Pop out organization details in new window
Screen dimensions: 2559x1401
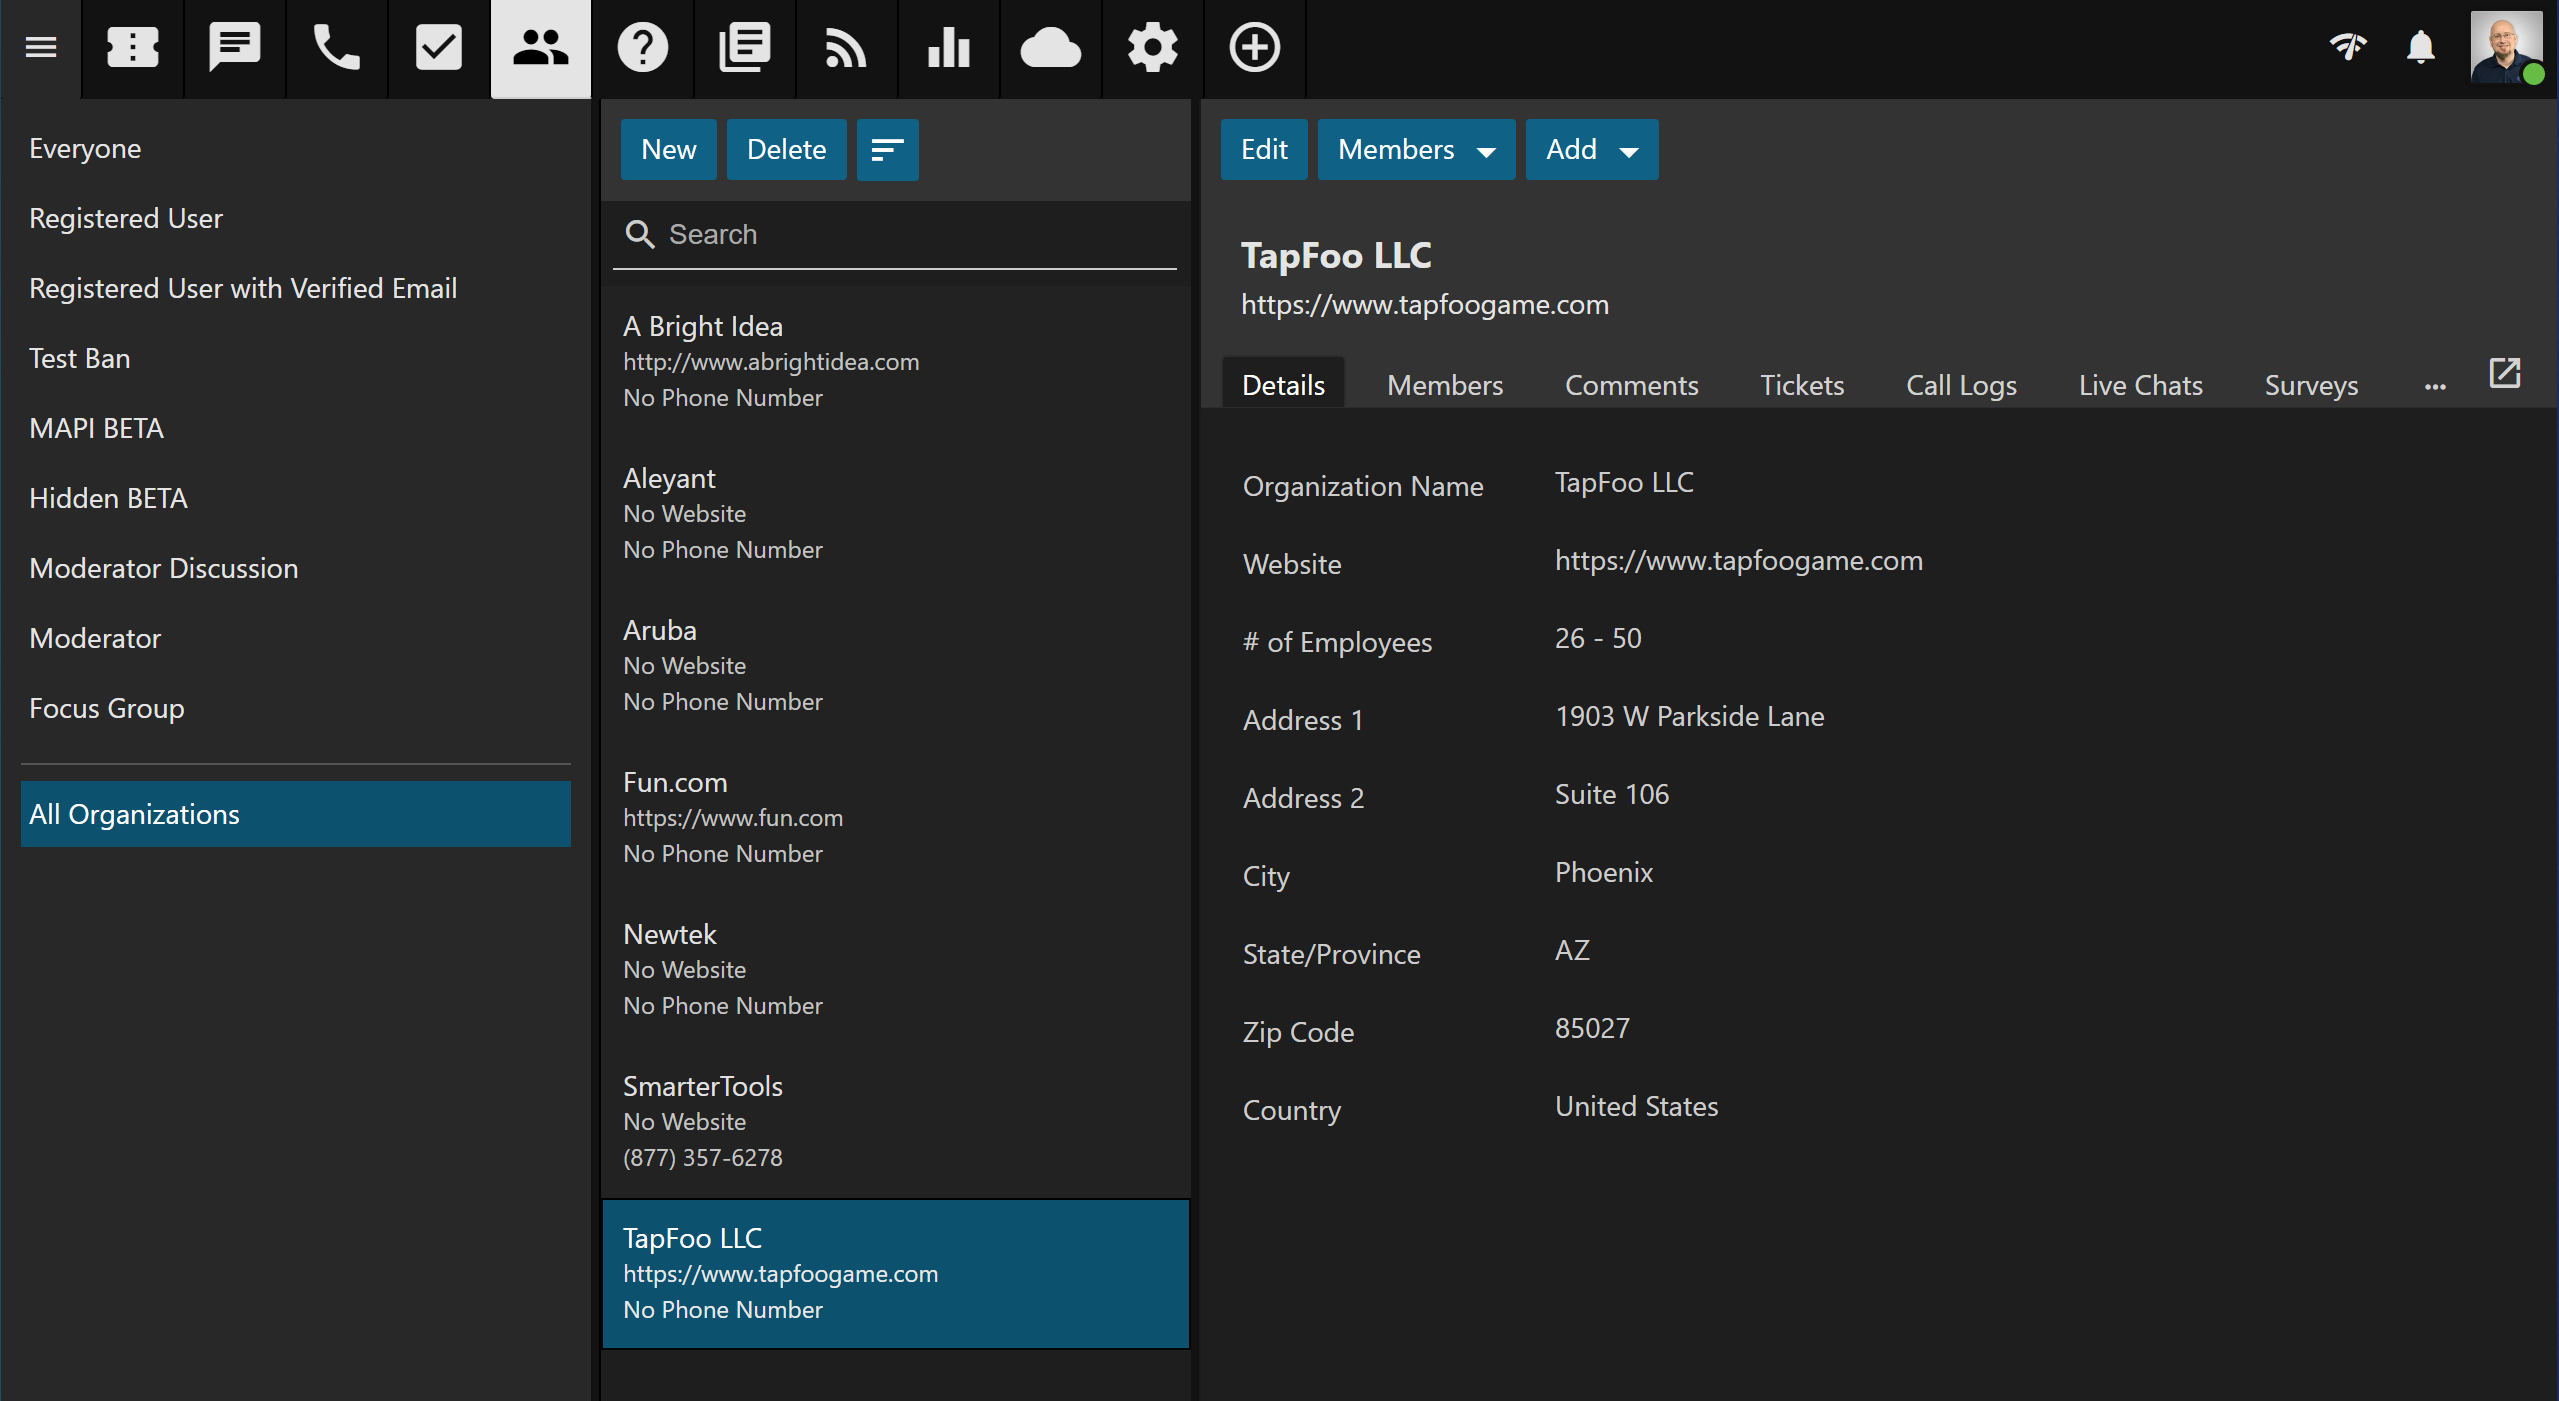coord(2505,373)
